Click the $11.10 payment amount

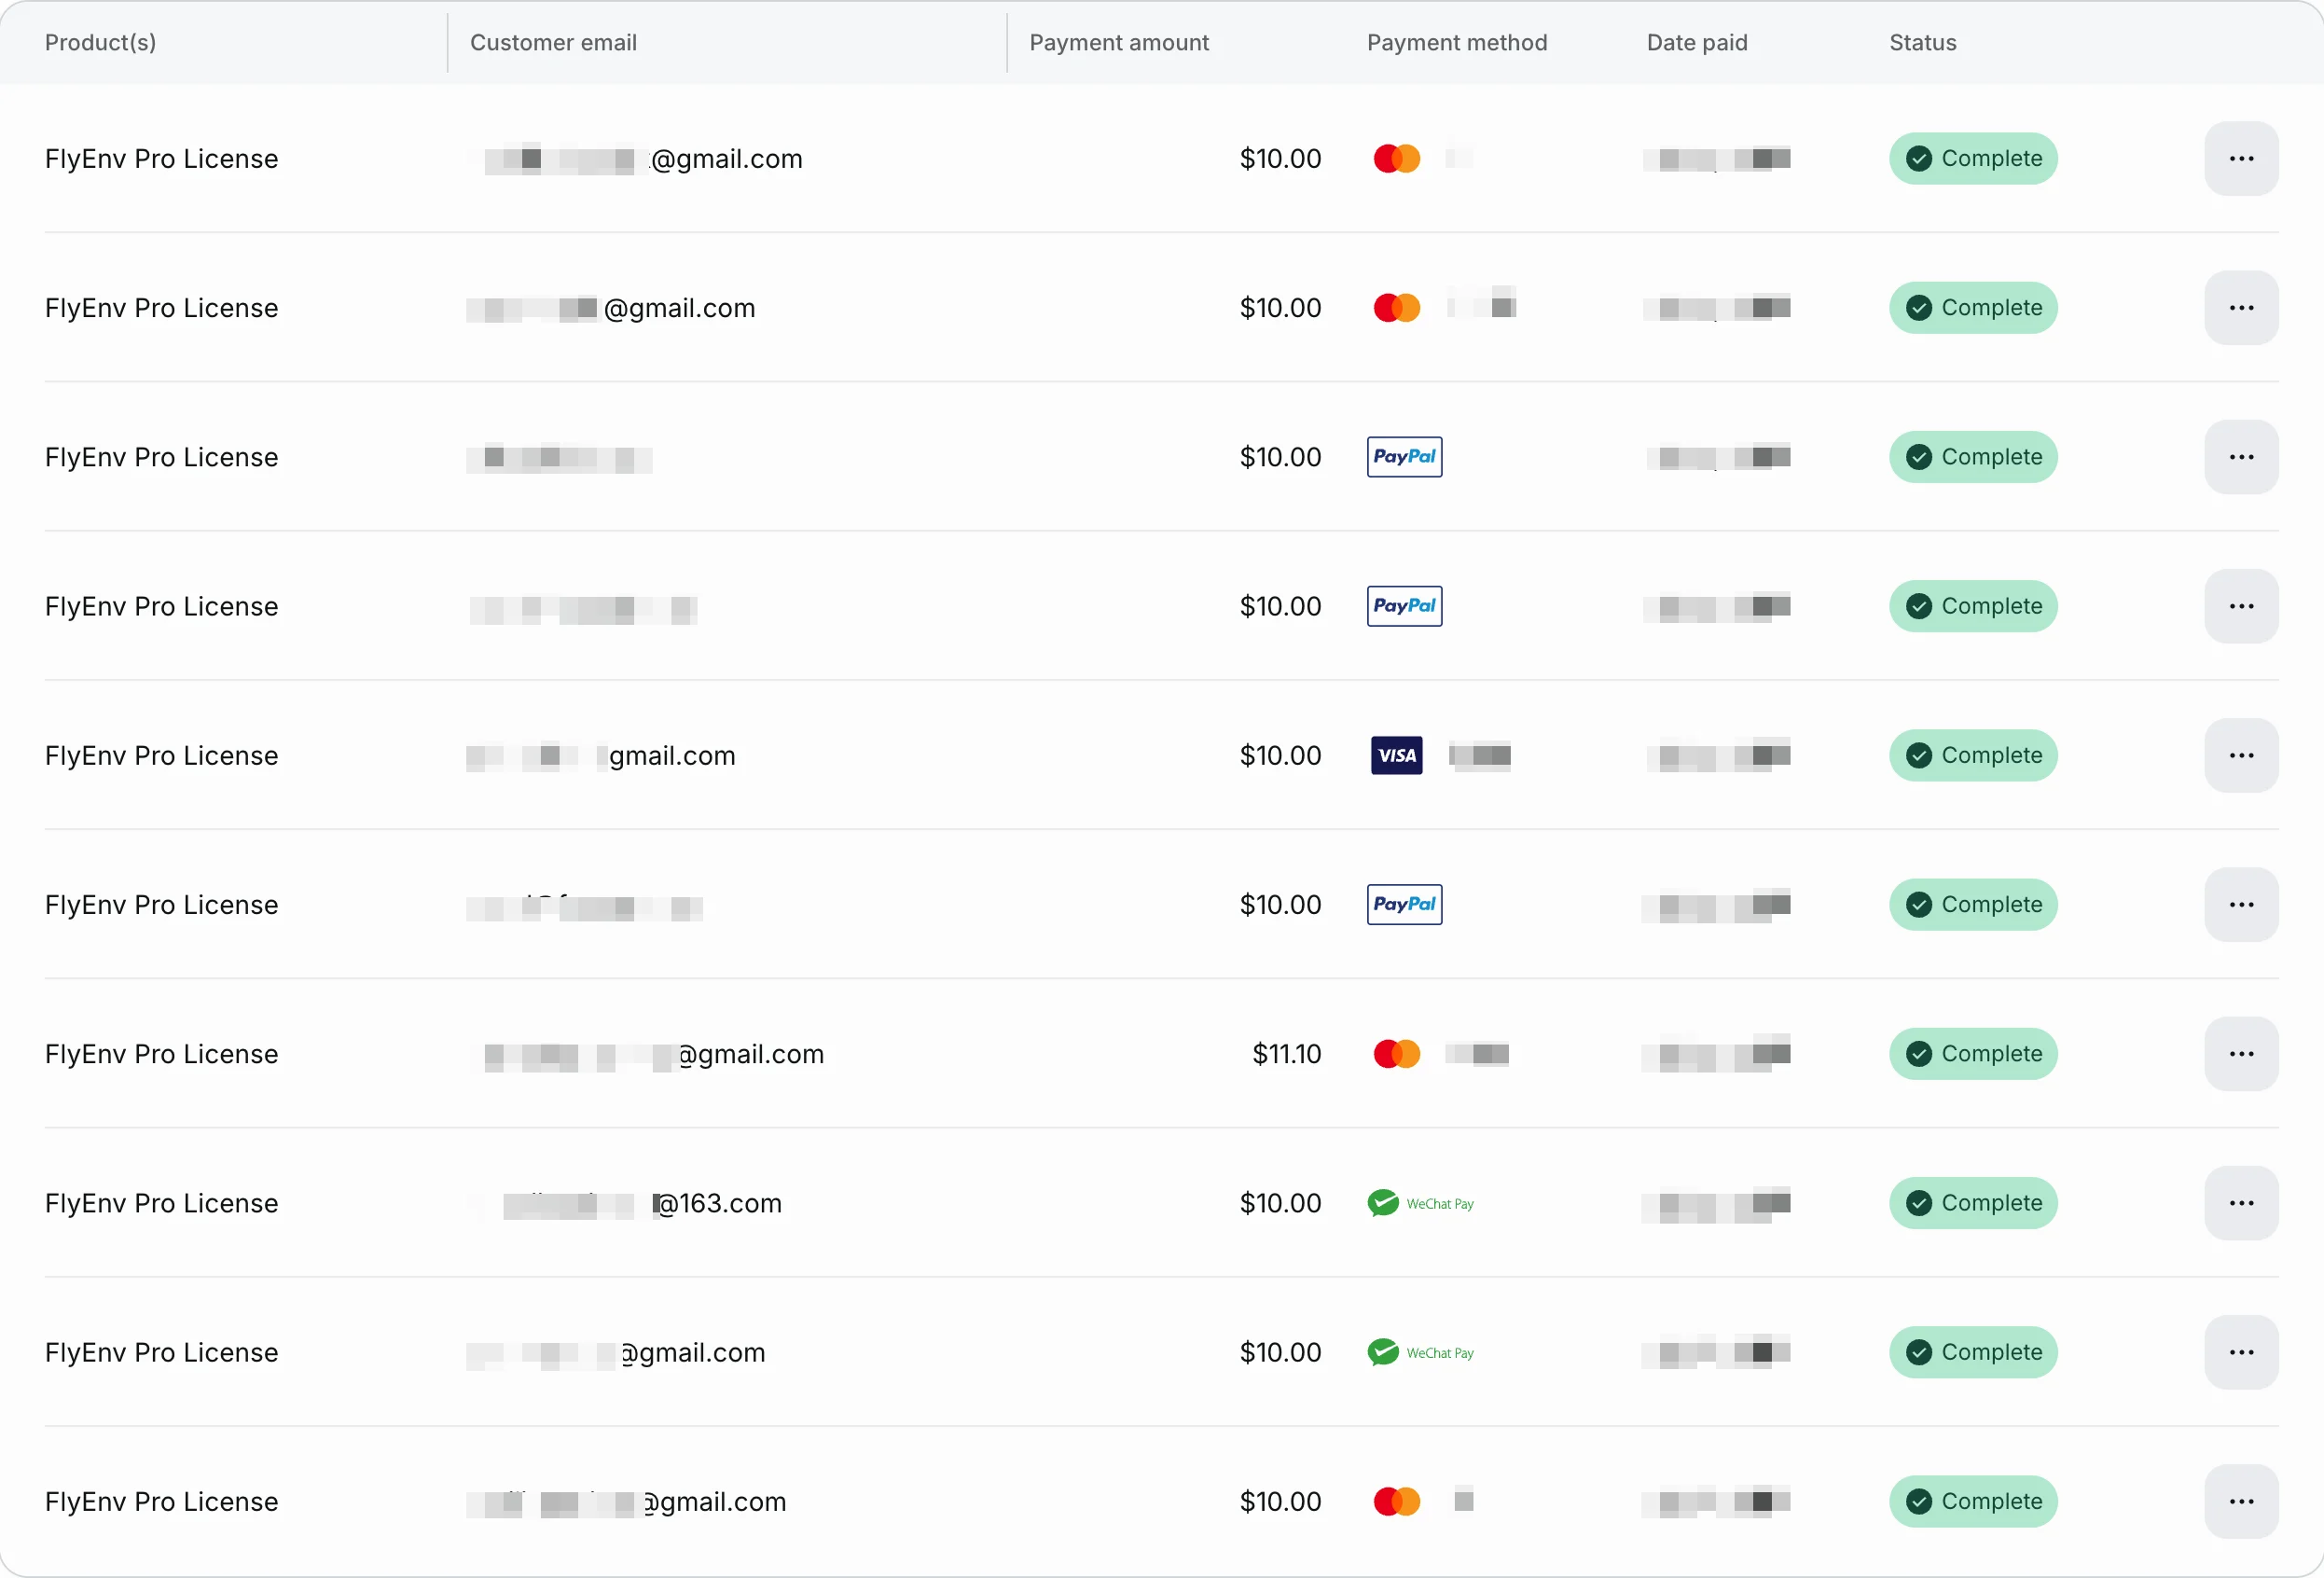pyautogui.click(x=1286, y=1054)
